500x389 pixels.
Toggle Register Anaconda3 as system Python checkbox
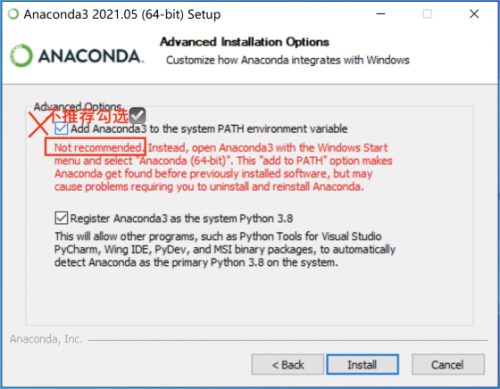[61, 218]
